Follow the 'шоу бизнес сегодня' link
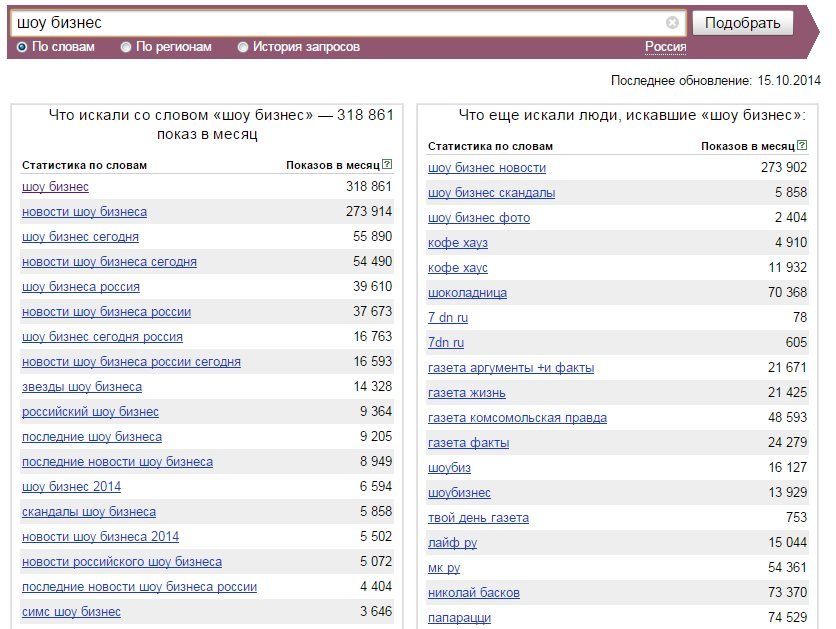 tap(80, 237)
